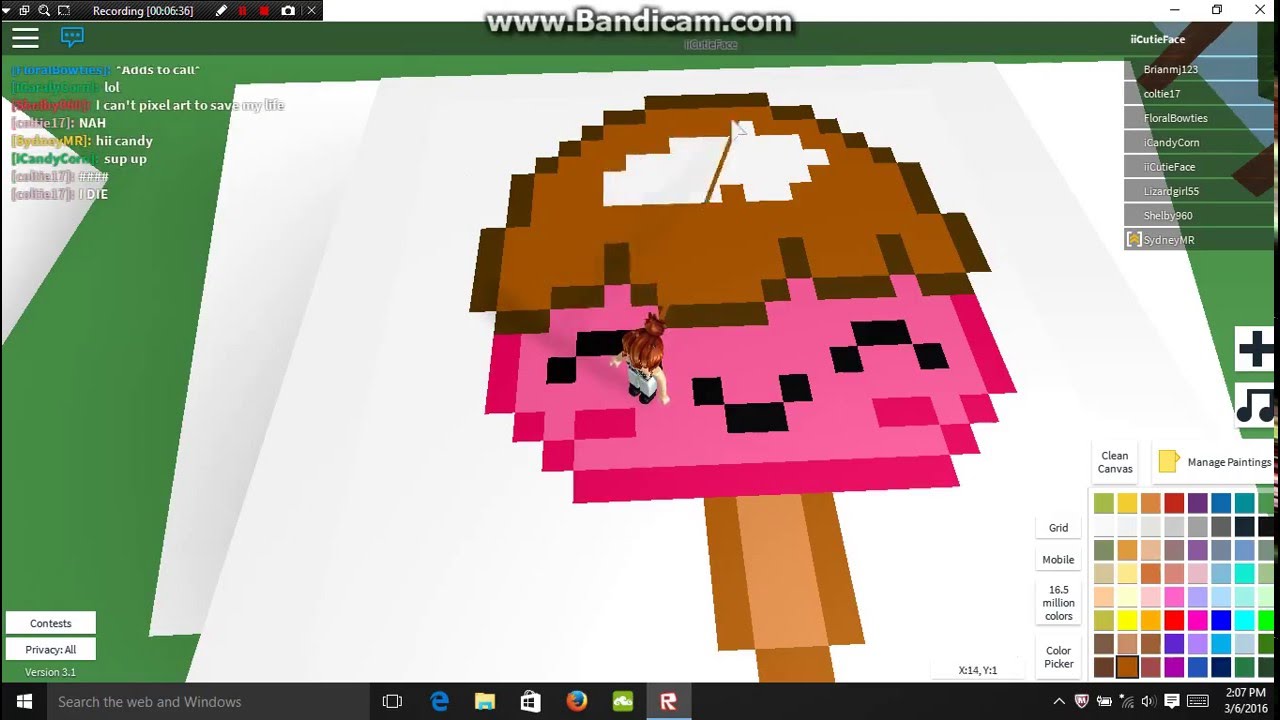Select the pure blue color swatch
1280x720 pixels.
[1221, 620]
